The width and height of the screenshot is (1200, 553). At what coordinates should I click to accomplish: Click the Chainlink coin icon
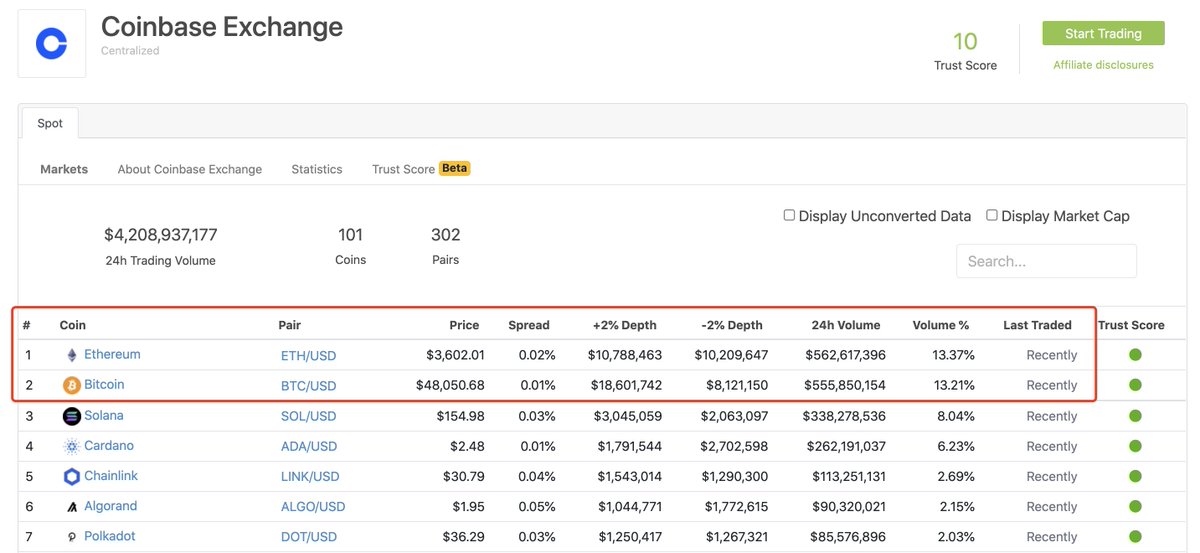pos(71,476)
